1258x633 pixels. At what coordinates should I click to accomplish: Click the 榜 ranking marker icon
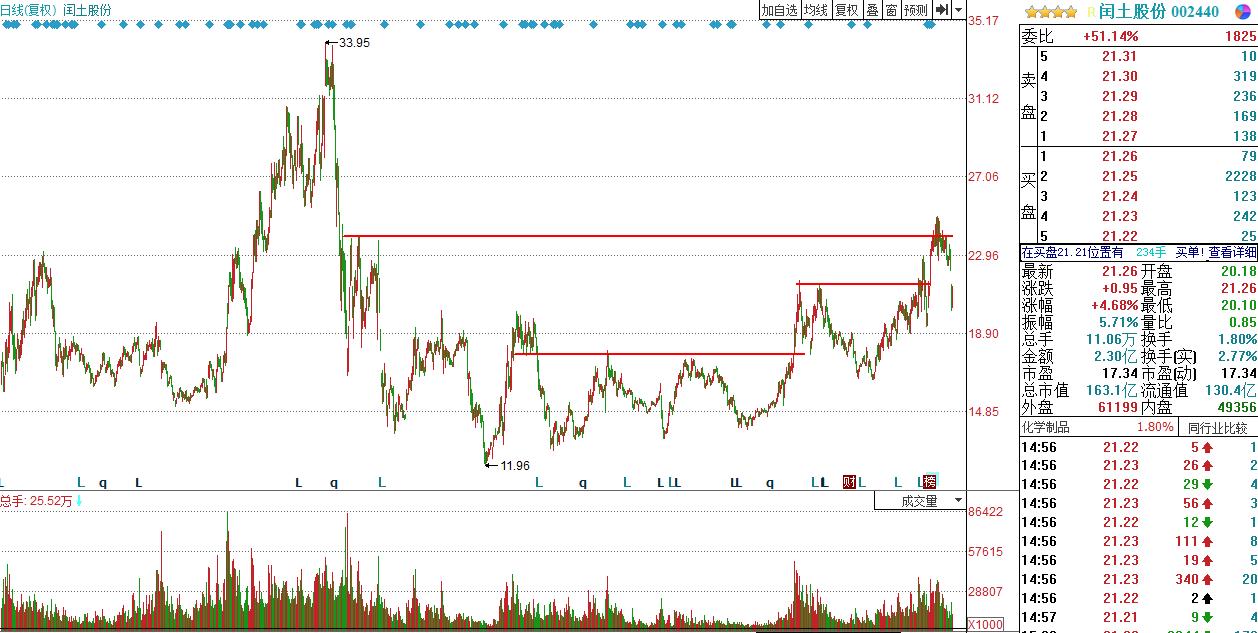tap(931, 482)
